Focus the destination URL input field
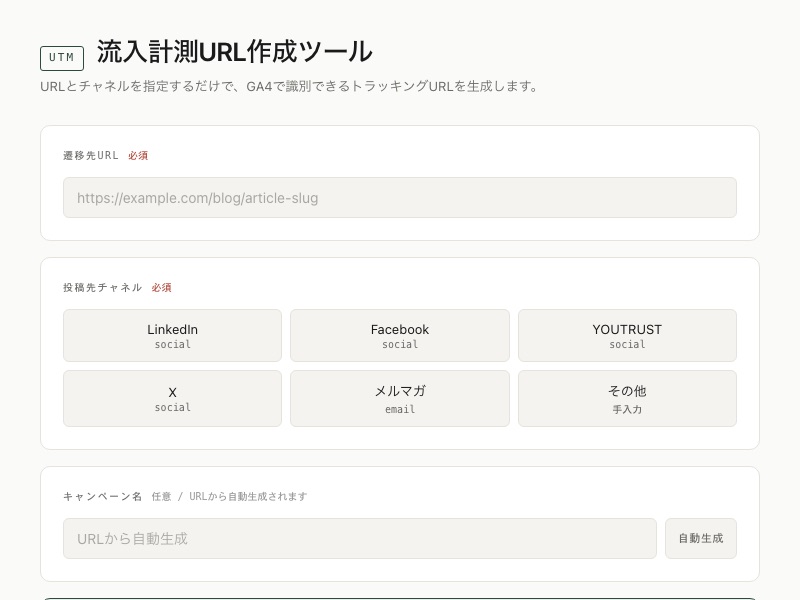Screen dimensions: 800x600 pos(399,197)
